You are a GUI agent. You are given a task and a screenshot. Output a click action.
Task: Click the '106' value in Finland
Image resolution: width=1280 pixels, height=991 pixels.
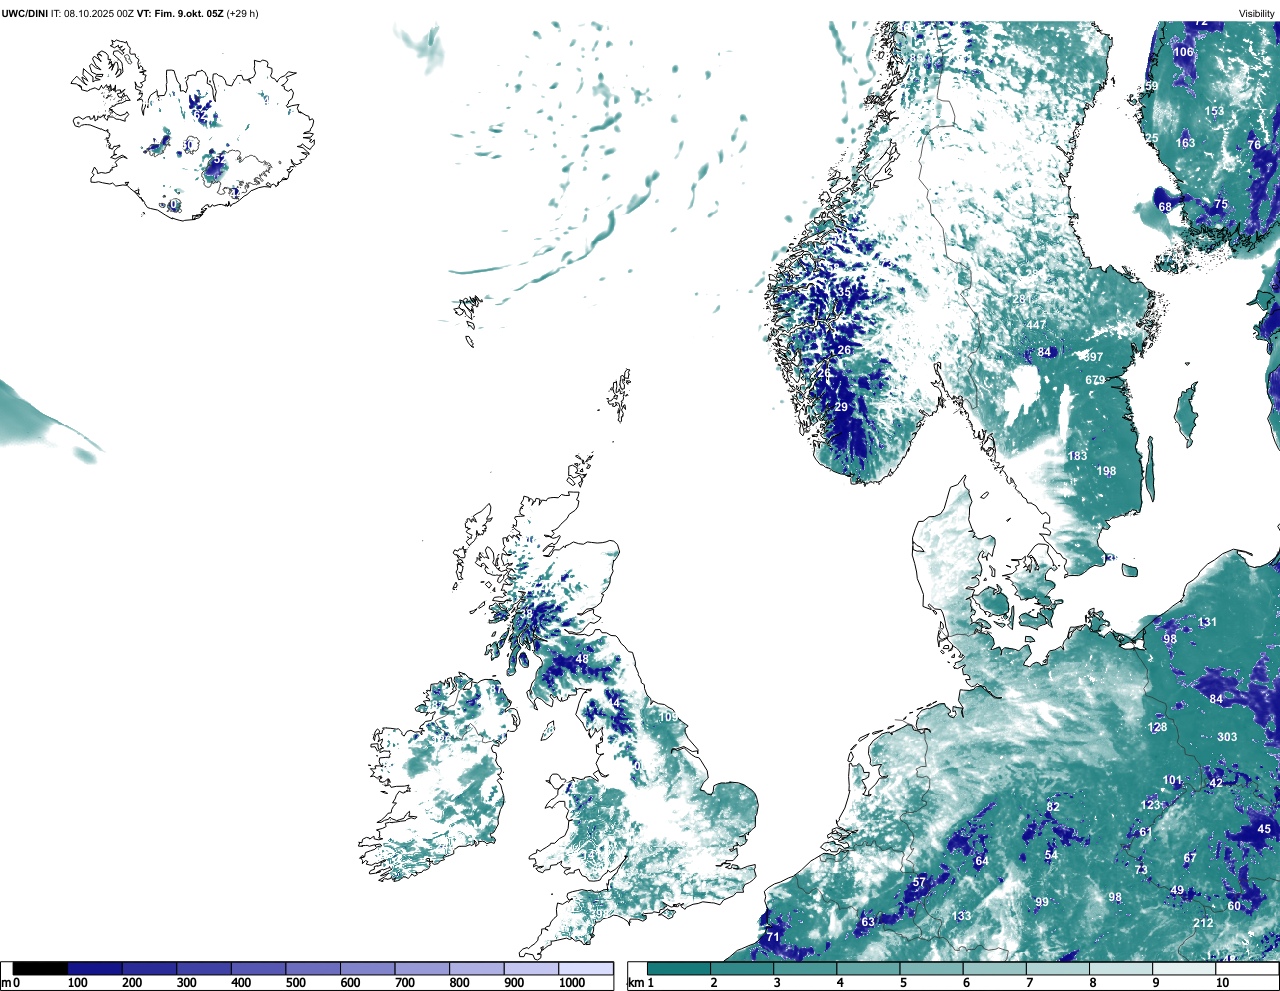click(1184, 52)
